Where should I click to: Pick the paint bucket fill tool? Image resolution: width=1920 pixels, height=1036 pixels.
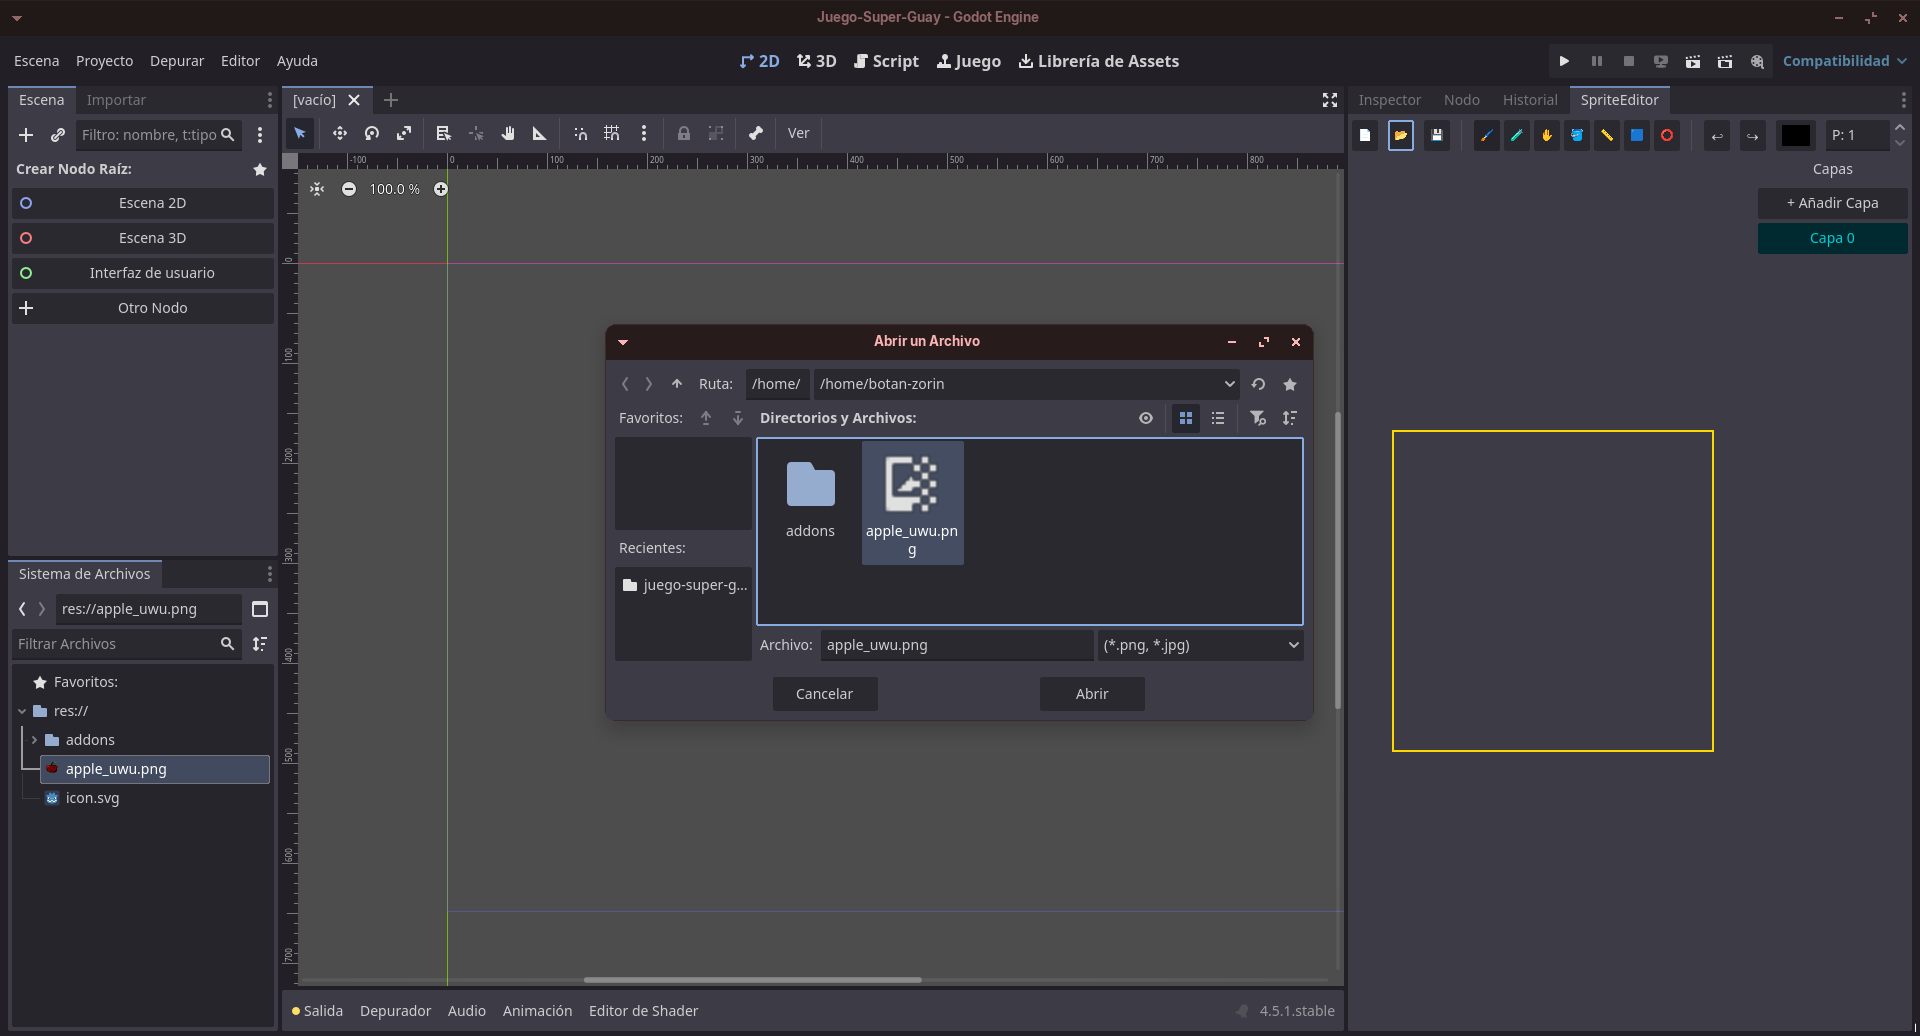(1576, 135)
